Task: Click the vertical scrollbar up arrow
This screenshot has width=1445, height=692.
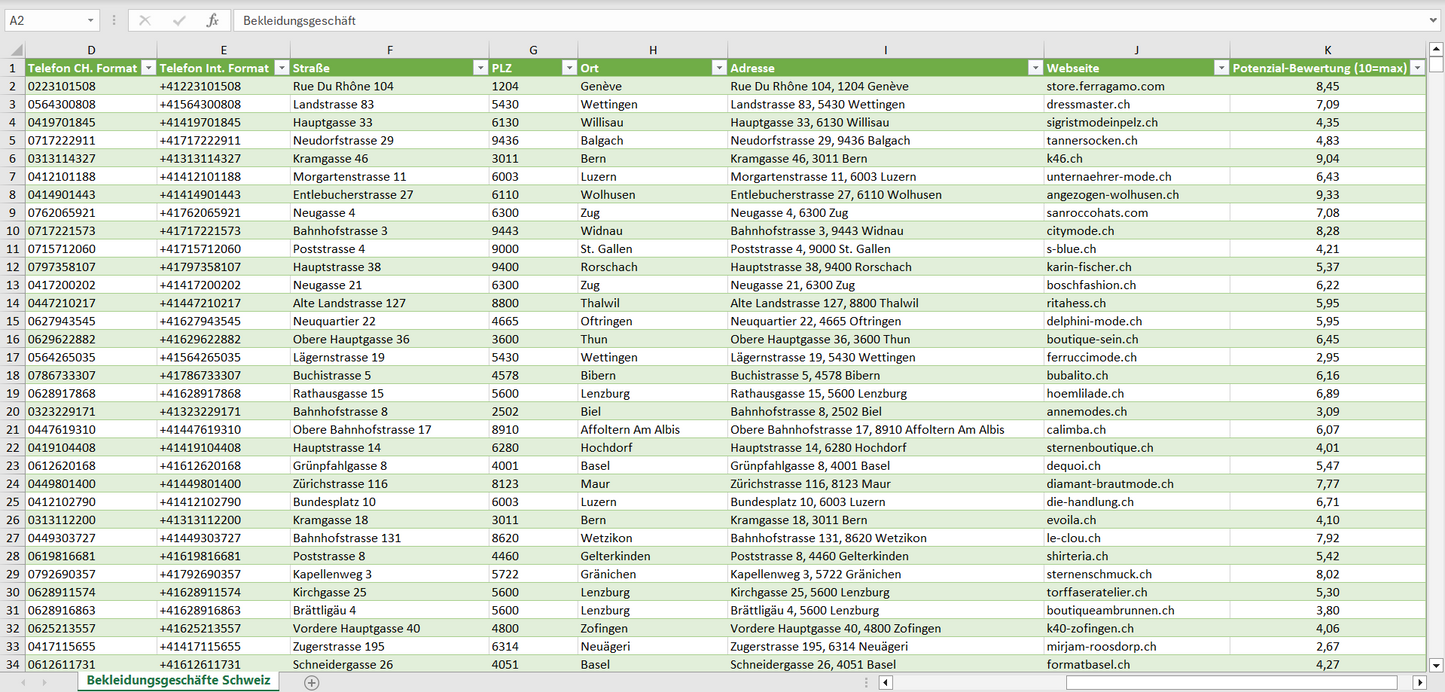Action: (1436, 50)
